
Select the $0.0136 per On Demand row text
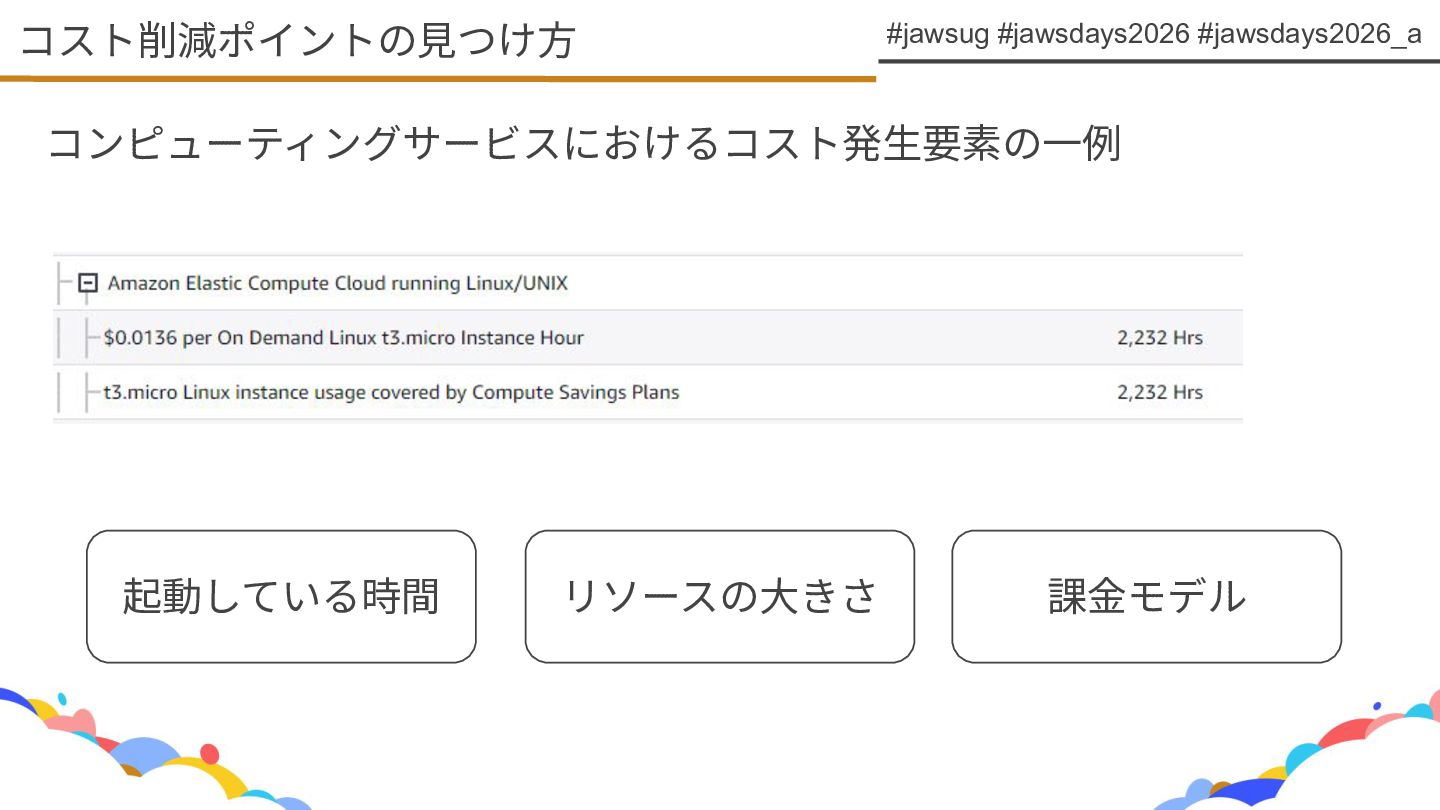coord(343,338)
